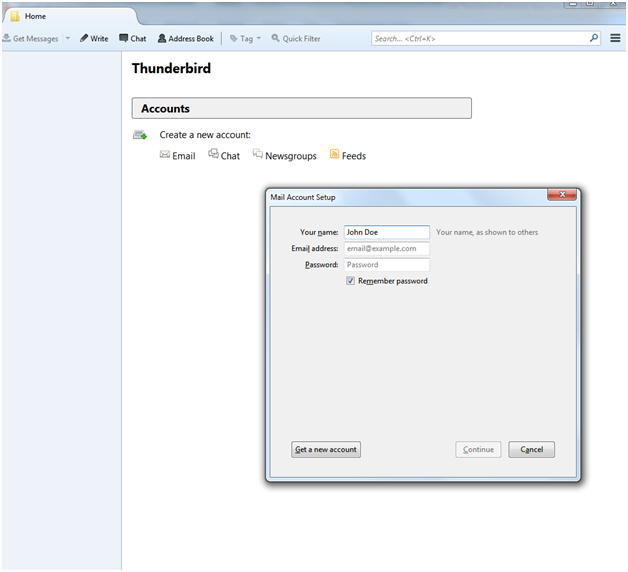Click the magnifier icon in the search box
The height and width of the screenshot is (572, 628).
[x=594, y=38]
